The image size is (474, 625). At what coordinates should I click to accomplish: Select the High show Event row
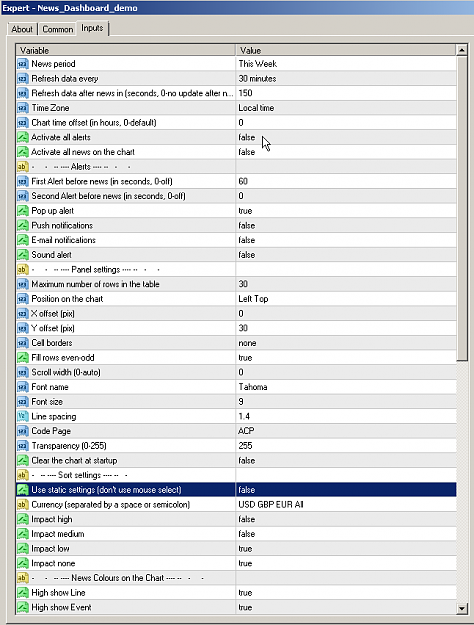pos(236,607)
